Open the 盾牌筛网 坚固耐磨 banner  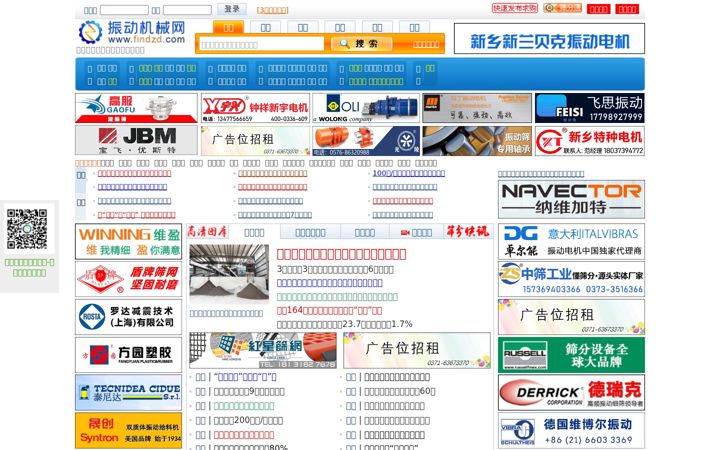(x=129, y=279)
